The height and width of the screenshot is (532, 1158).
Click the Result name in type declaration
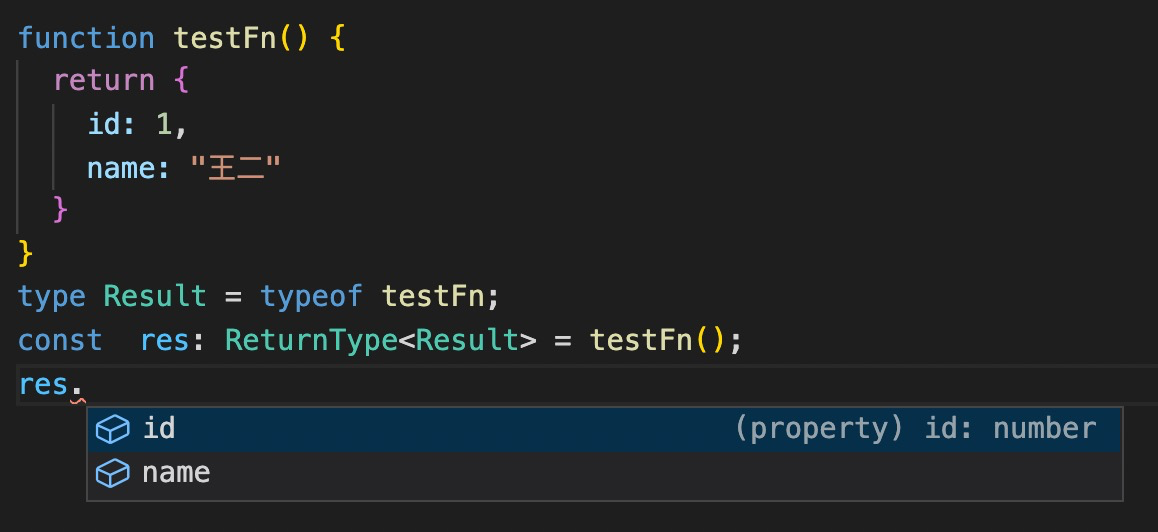pos(155,297)
